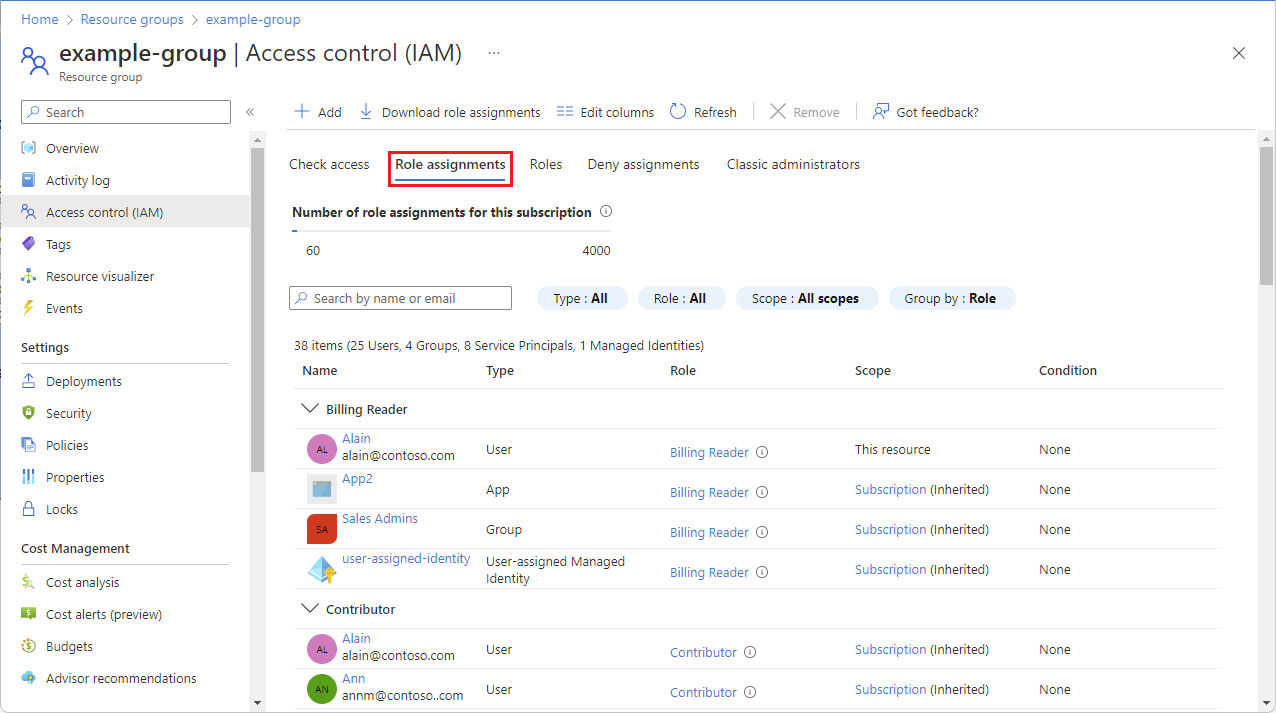Open Alain's user profile link
This screenshot has height=713, width=1276.
pyautogui.click(x=356, y=437)
